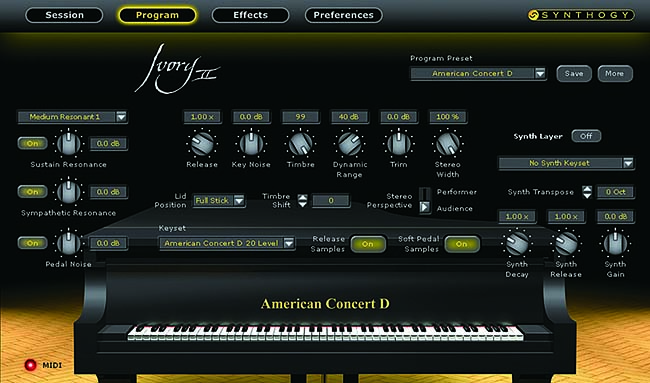Click the red MIDI indicator light
Screen dimensions: 650x383
(x=30, y=365)
